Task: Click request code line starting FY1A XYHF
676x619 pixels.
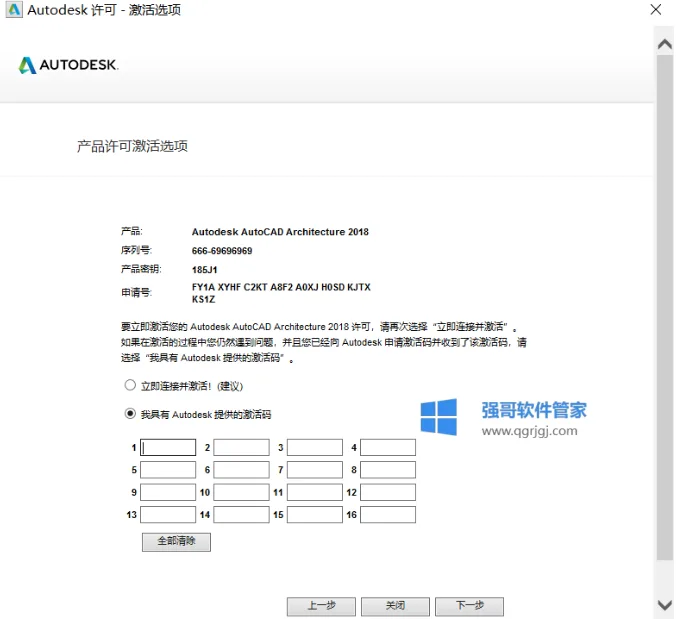Action: (281, 287)
